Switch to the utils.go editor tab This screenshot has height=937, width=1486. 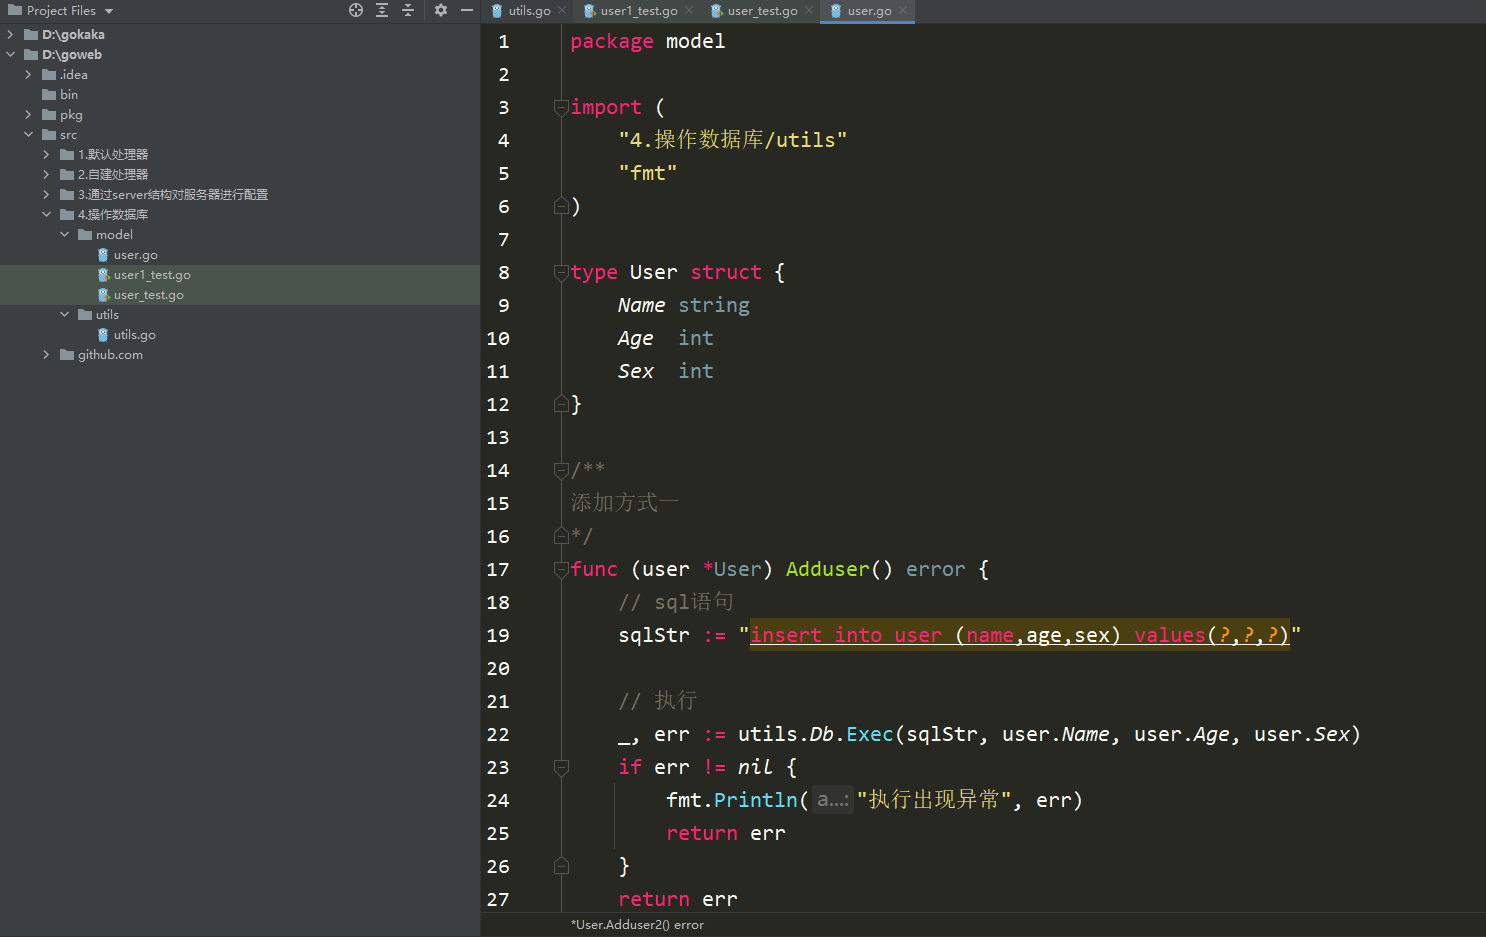(x=529, y=11)
